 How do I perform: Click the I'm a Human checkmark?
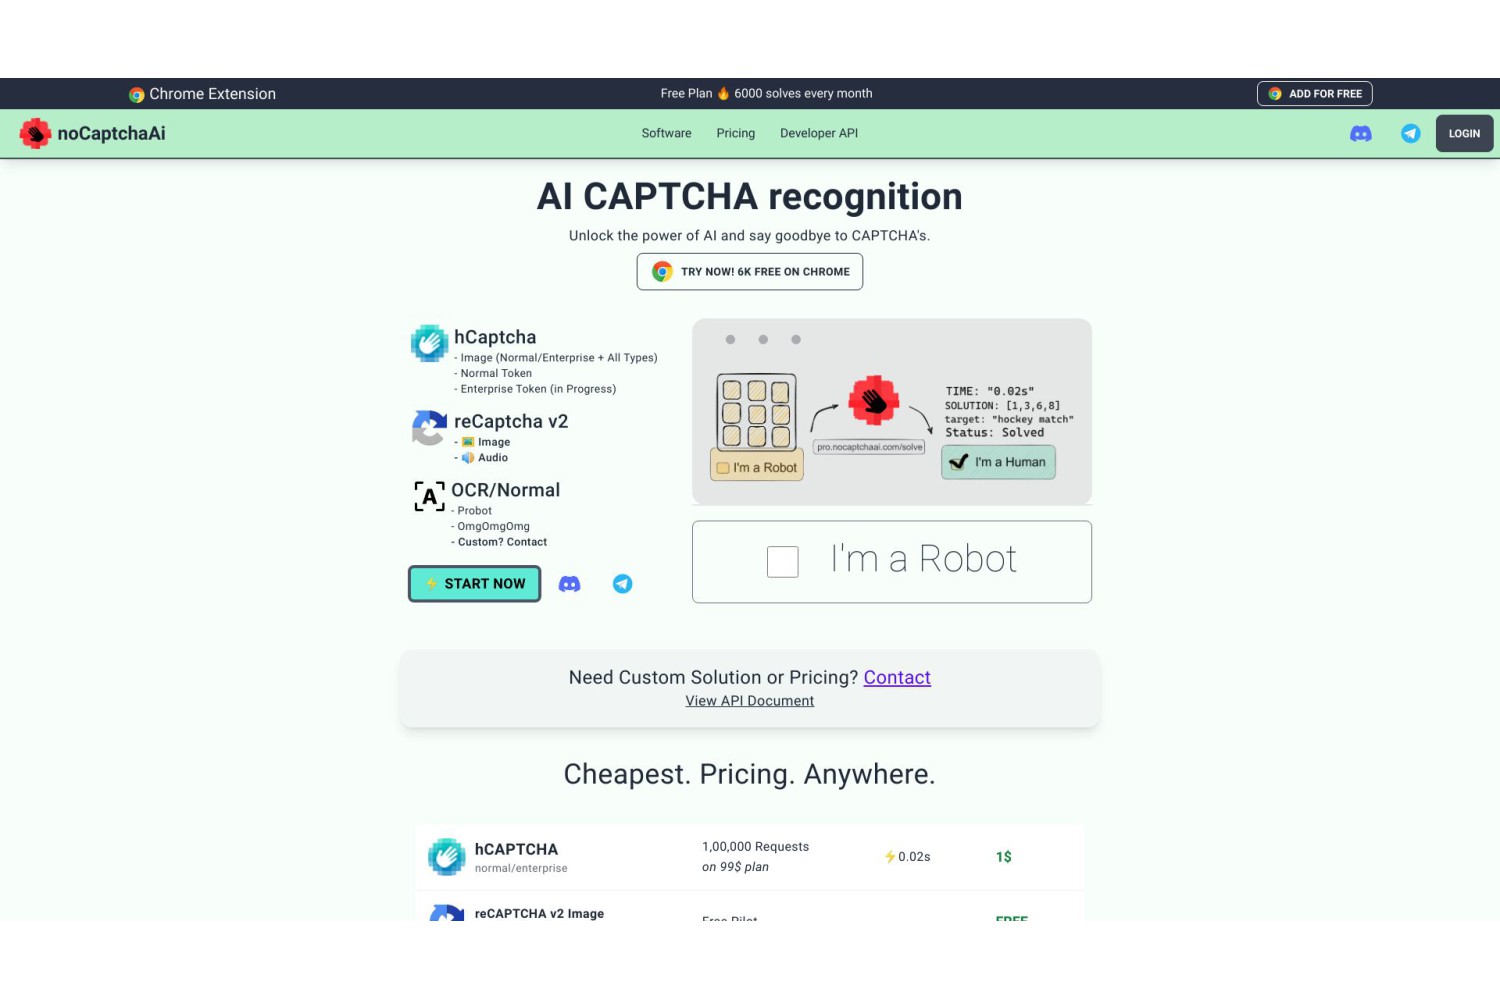pyautogui.click(x=959, y=462)
